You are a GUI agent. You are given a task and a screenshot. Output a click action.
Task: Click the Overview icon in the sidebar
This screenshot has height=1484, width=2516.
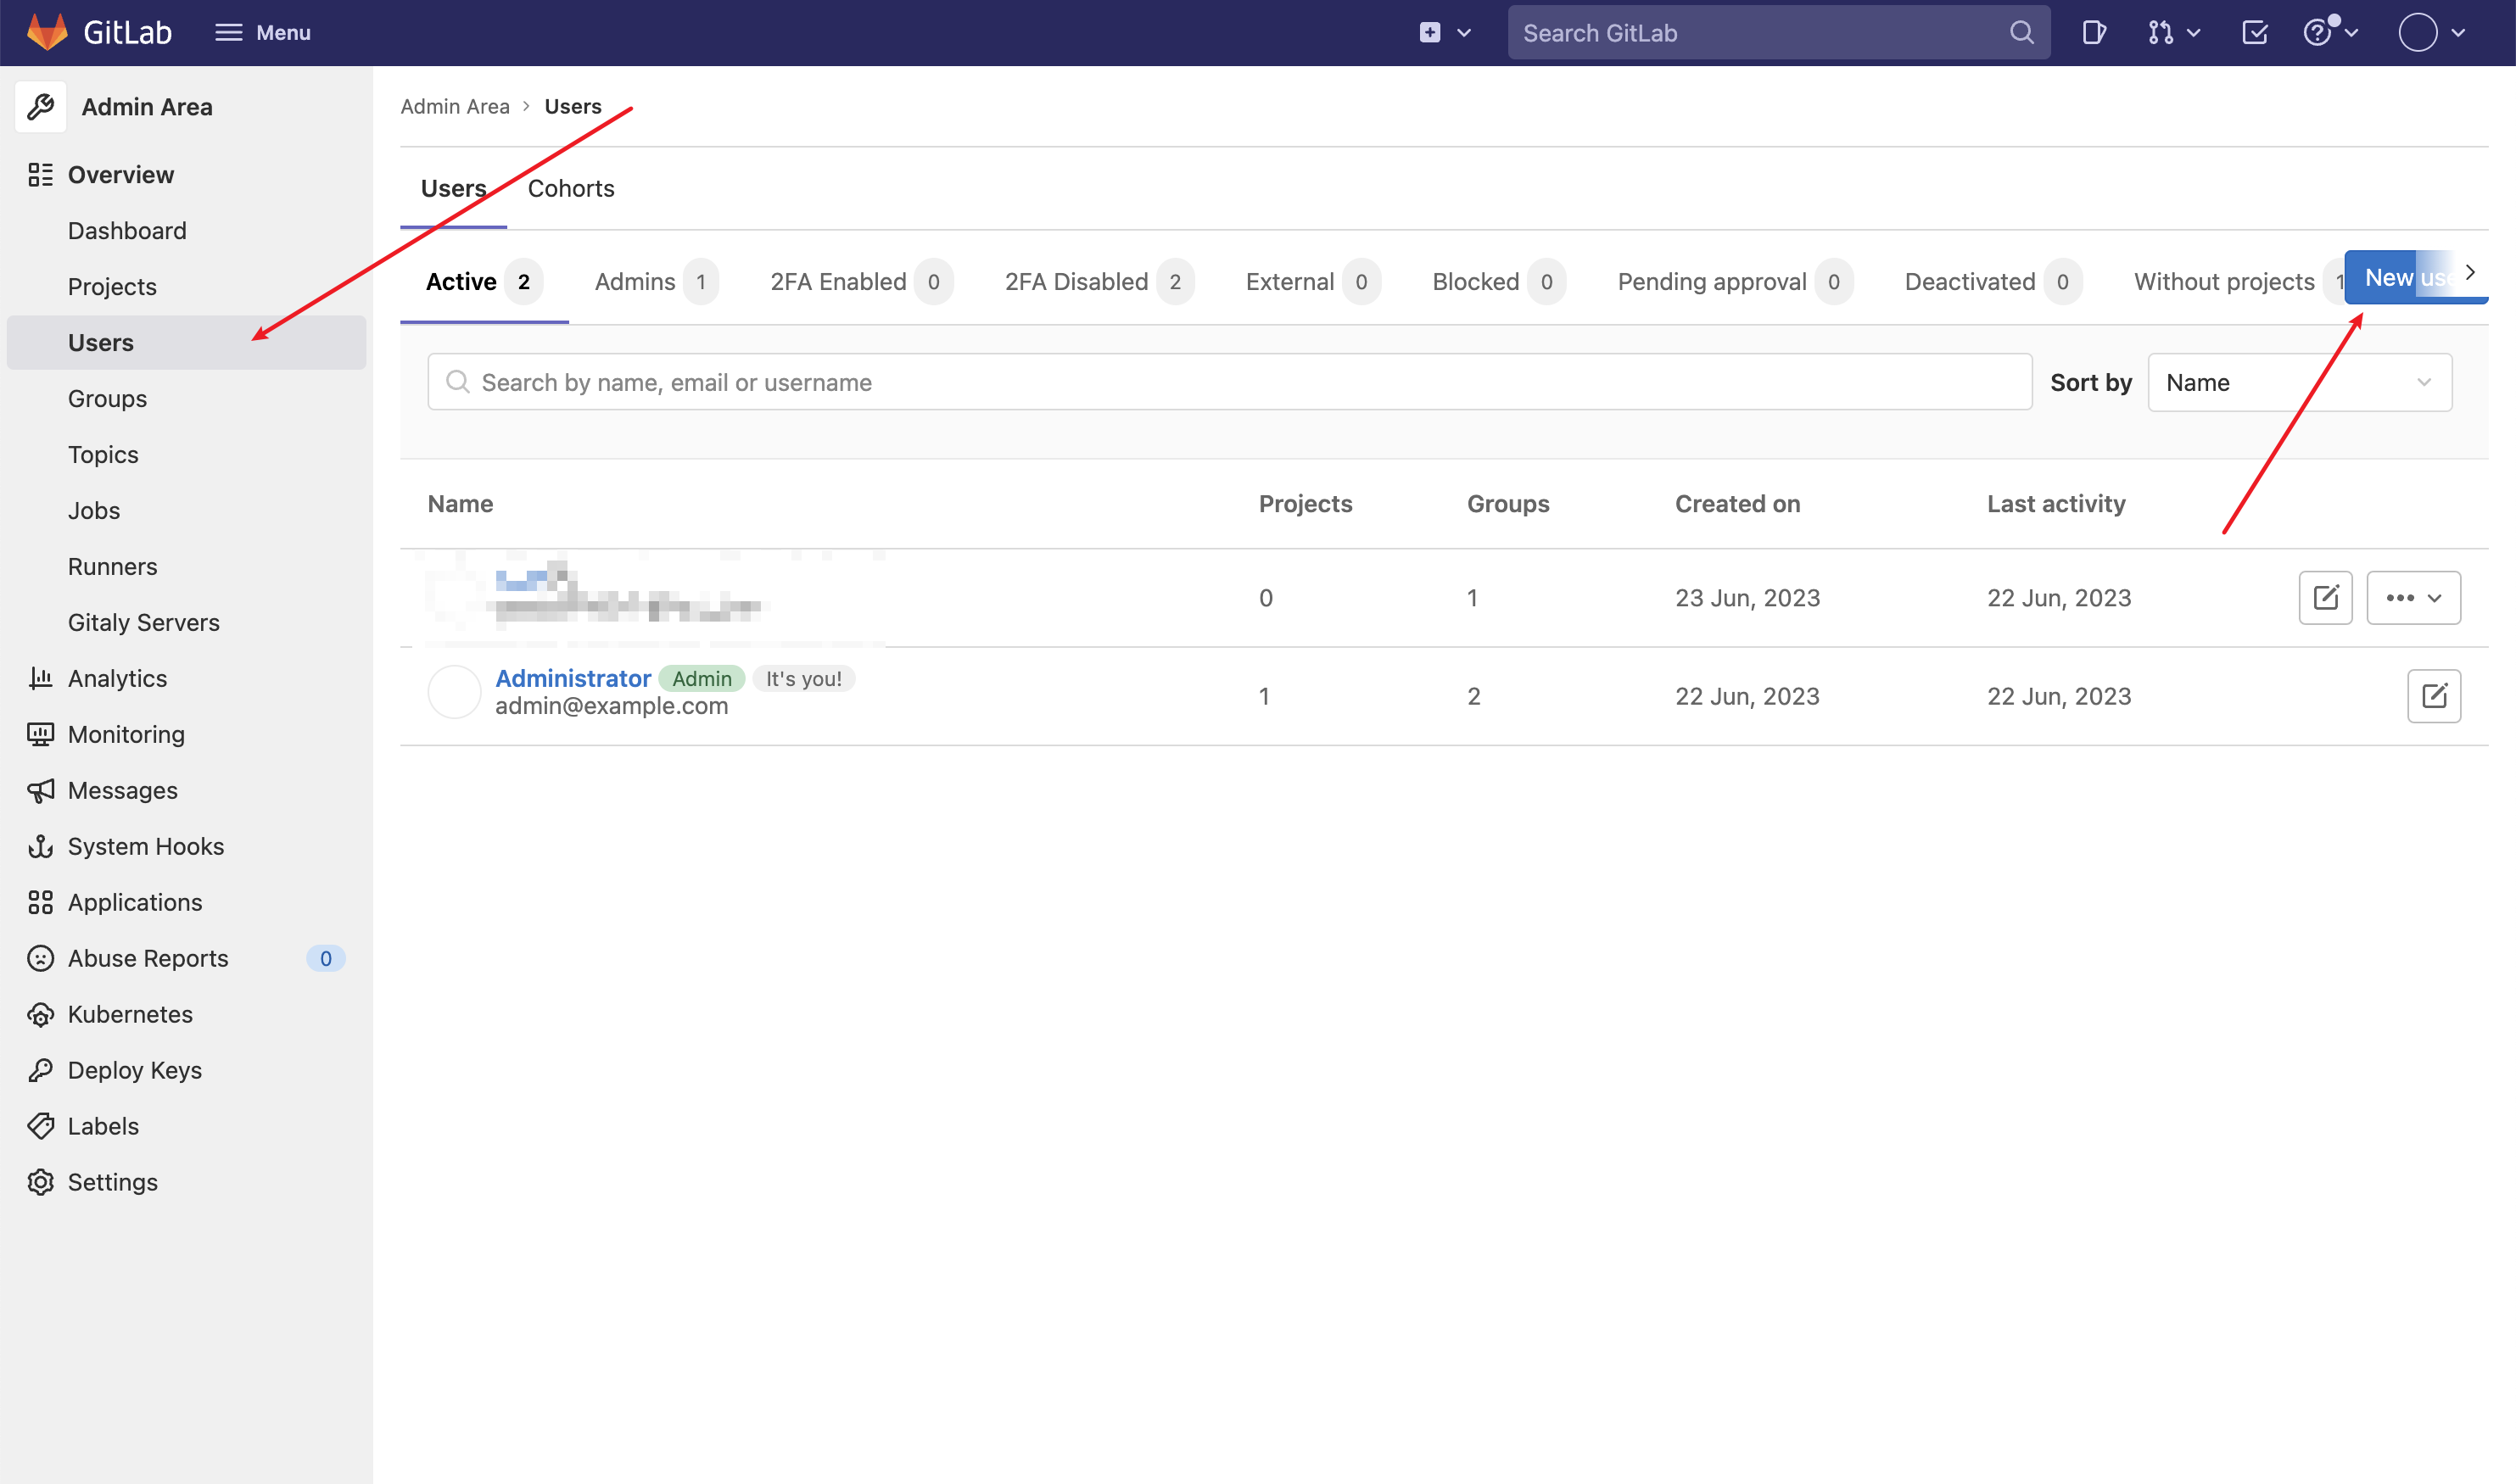click(x=40, y=175)
